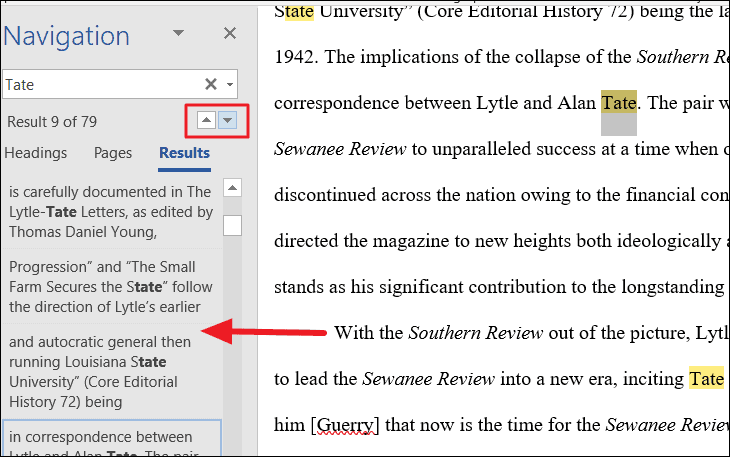730x457 pixels.
Task: Click highlighted 'Tate' after 'Alan' in document
Action: point(618,102)
